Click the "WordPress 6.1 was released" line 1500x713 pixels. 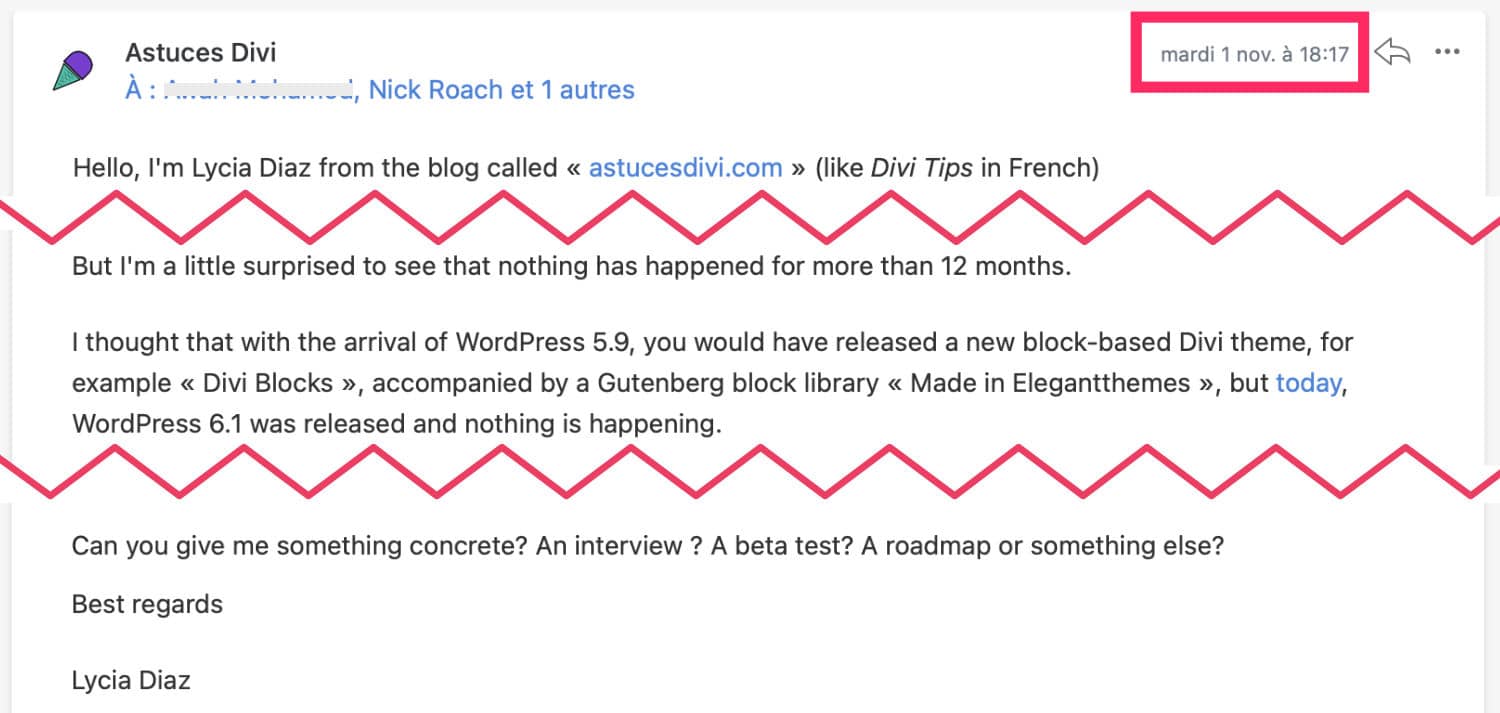(x=397, y=424)
